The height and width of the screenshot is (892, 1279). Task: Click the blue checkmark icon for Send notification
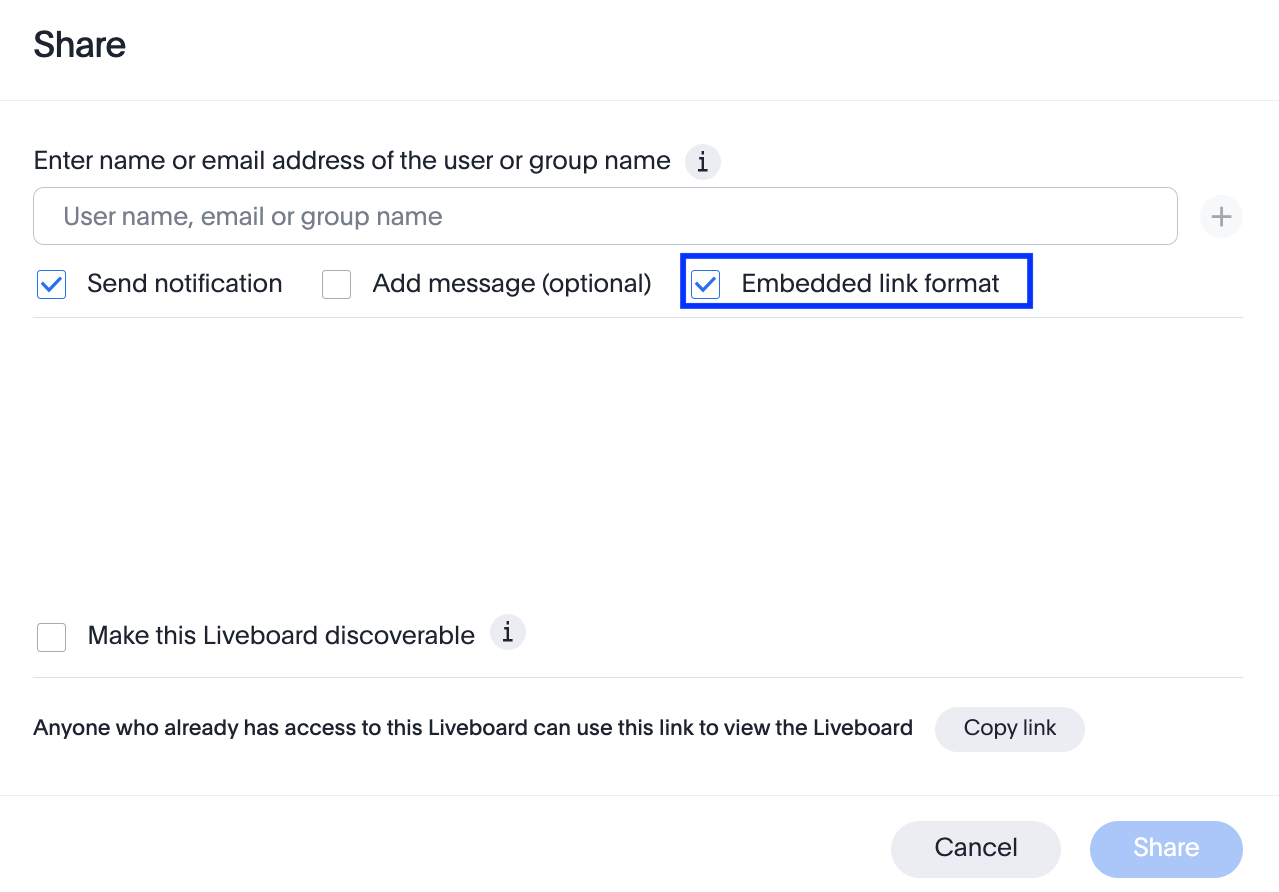51,284
